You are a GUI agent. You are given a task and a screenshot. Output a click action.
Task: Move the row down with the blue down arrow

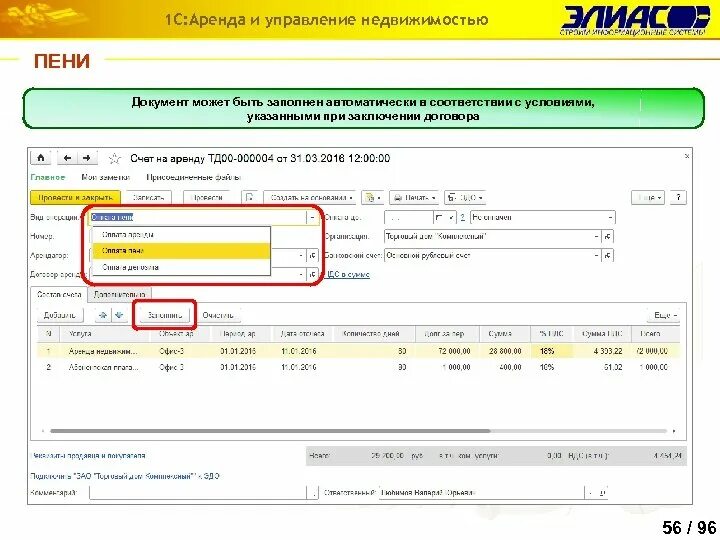click(119, 315)
